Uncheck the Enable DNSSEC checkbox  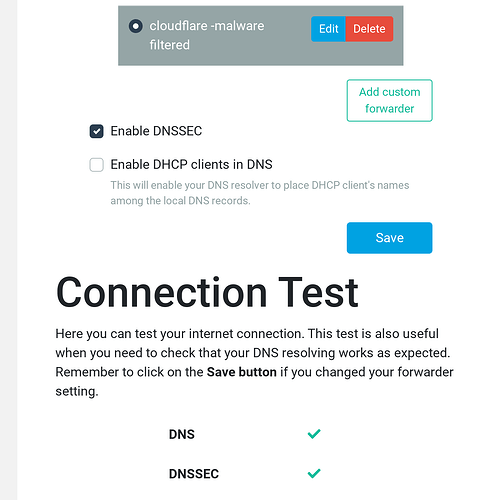tap(97, 131)
